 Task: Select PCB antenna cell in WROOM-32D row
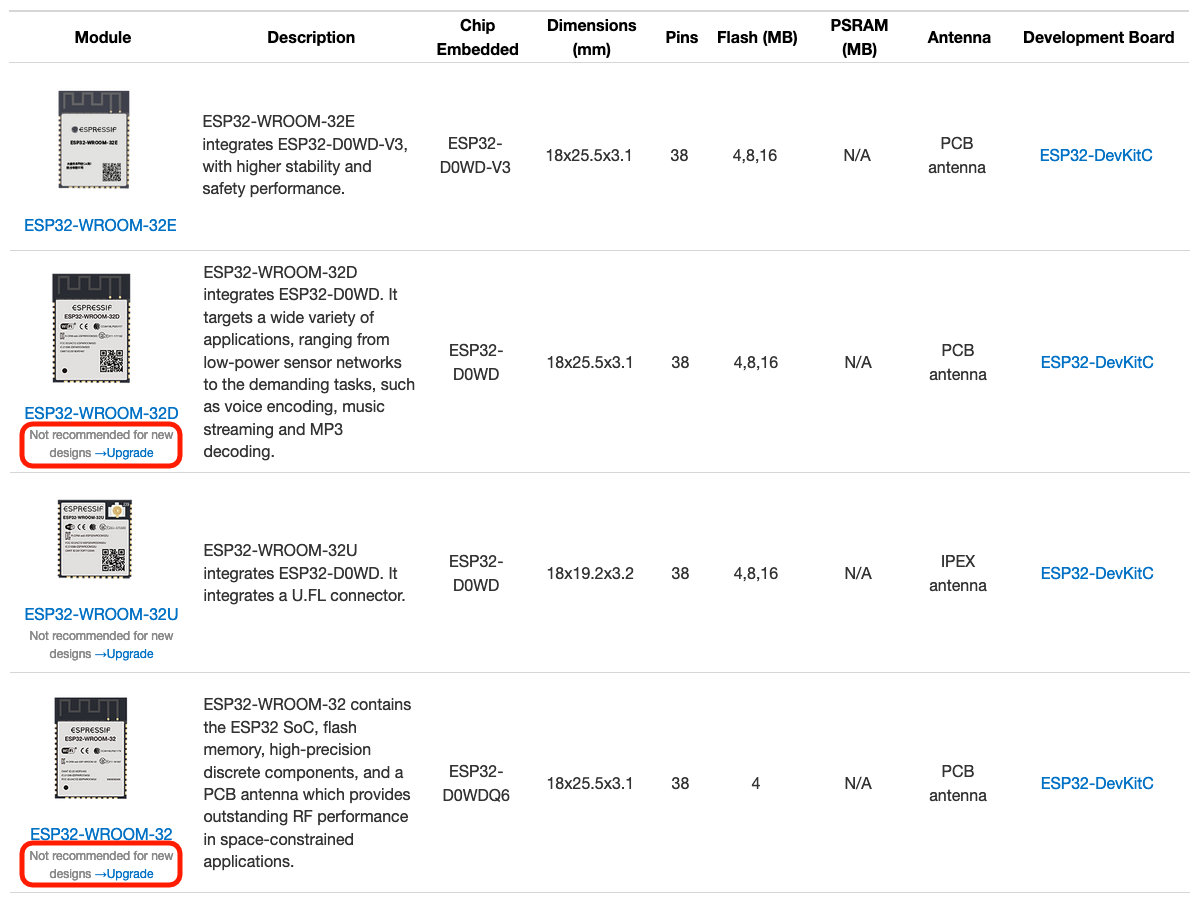(x=957, y=362)
